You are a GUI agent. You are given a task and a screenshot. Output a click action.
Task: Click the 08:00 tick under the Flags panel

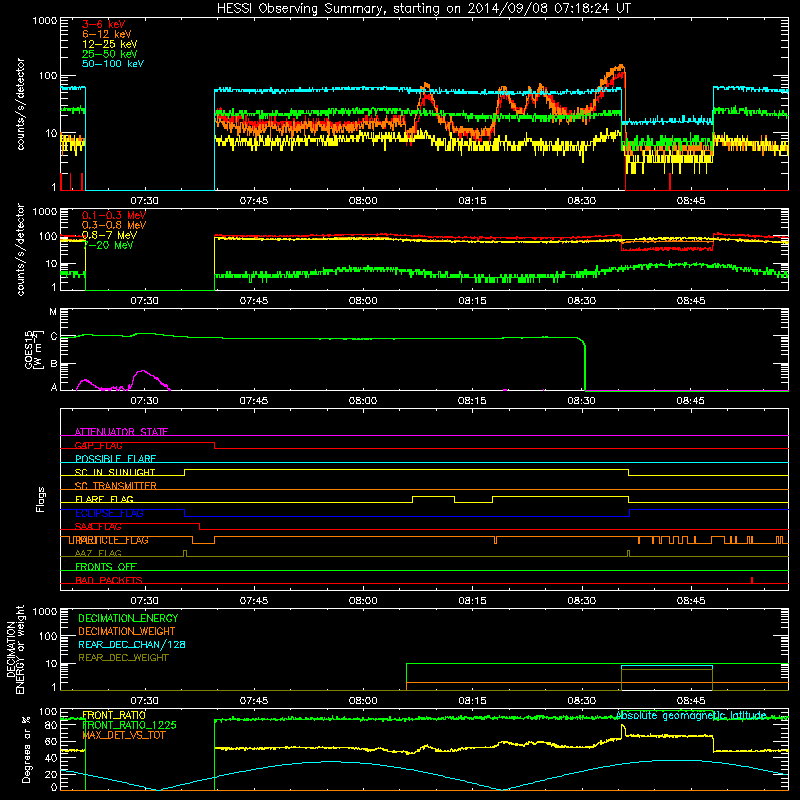(x=363, y=601)
